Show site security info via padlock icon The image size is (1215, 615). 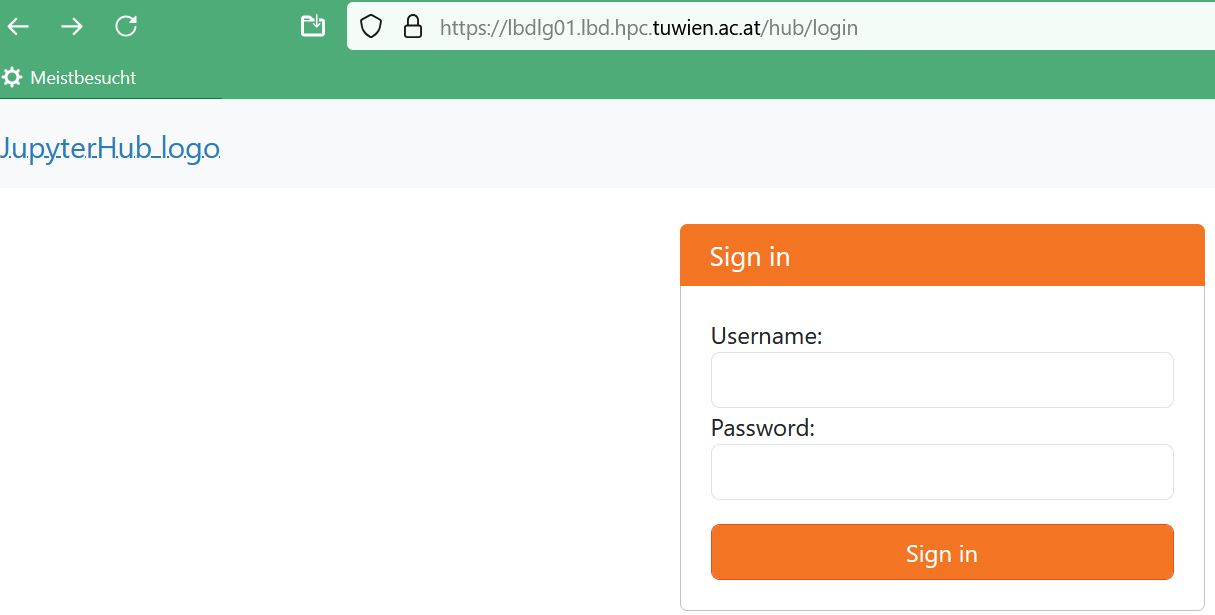[412, 27]
